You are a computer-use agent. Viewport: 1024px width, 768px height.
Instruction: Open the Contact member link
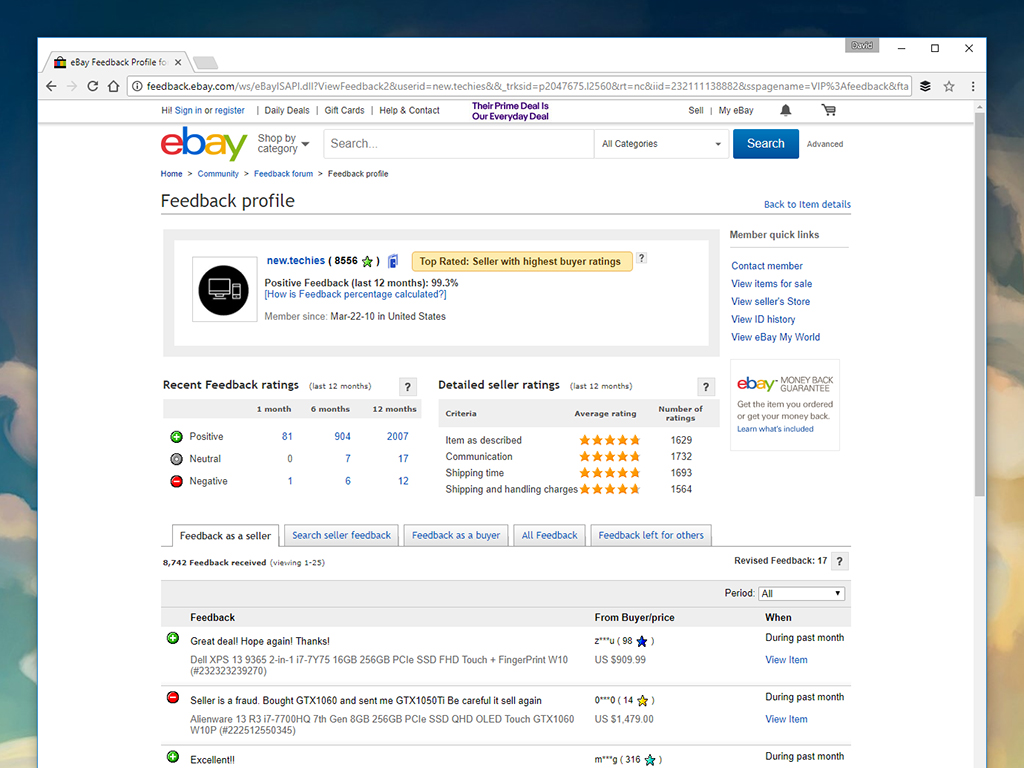tap(767, 266)
